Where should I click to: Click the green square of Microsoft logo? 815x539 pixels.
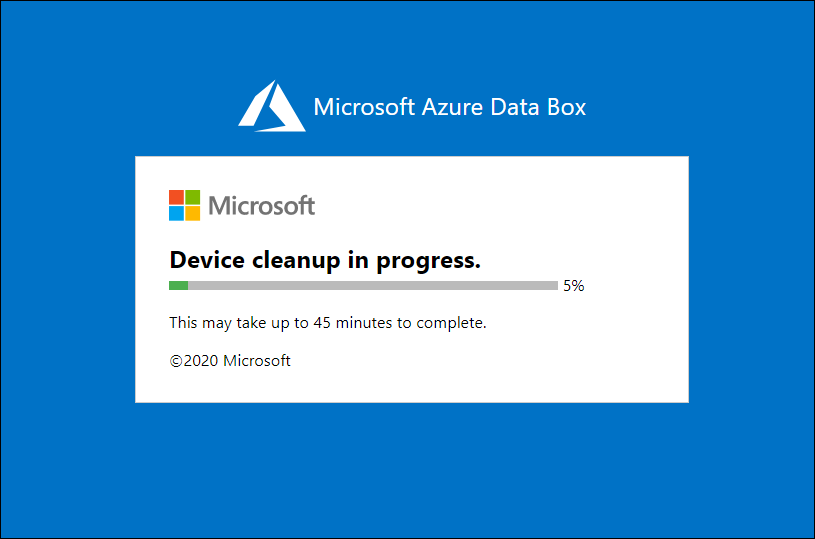193,197
